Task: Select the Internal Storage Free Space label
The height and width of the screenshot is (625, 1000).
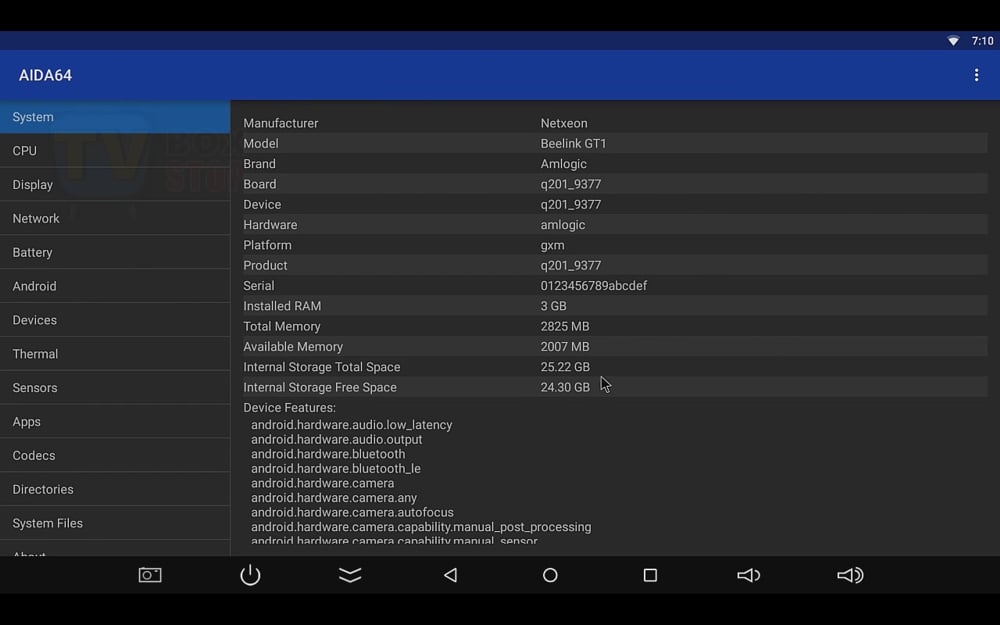Action: (320, 388)
